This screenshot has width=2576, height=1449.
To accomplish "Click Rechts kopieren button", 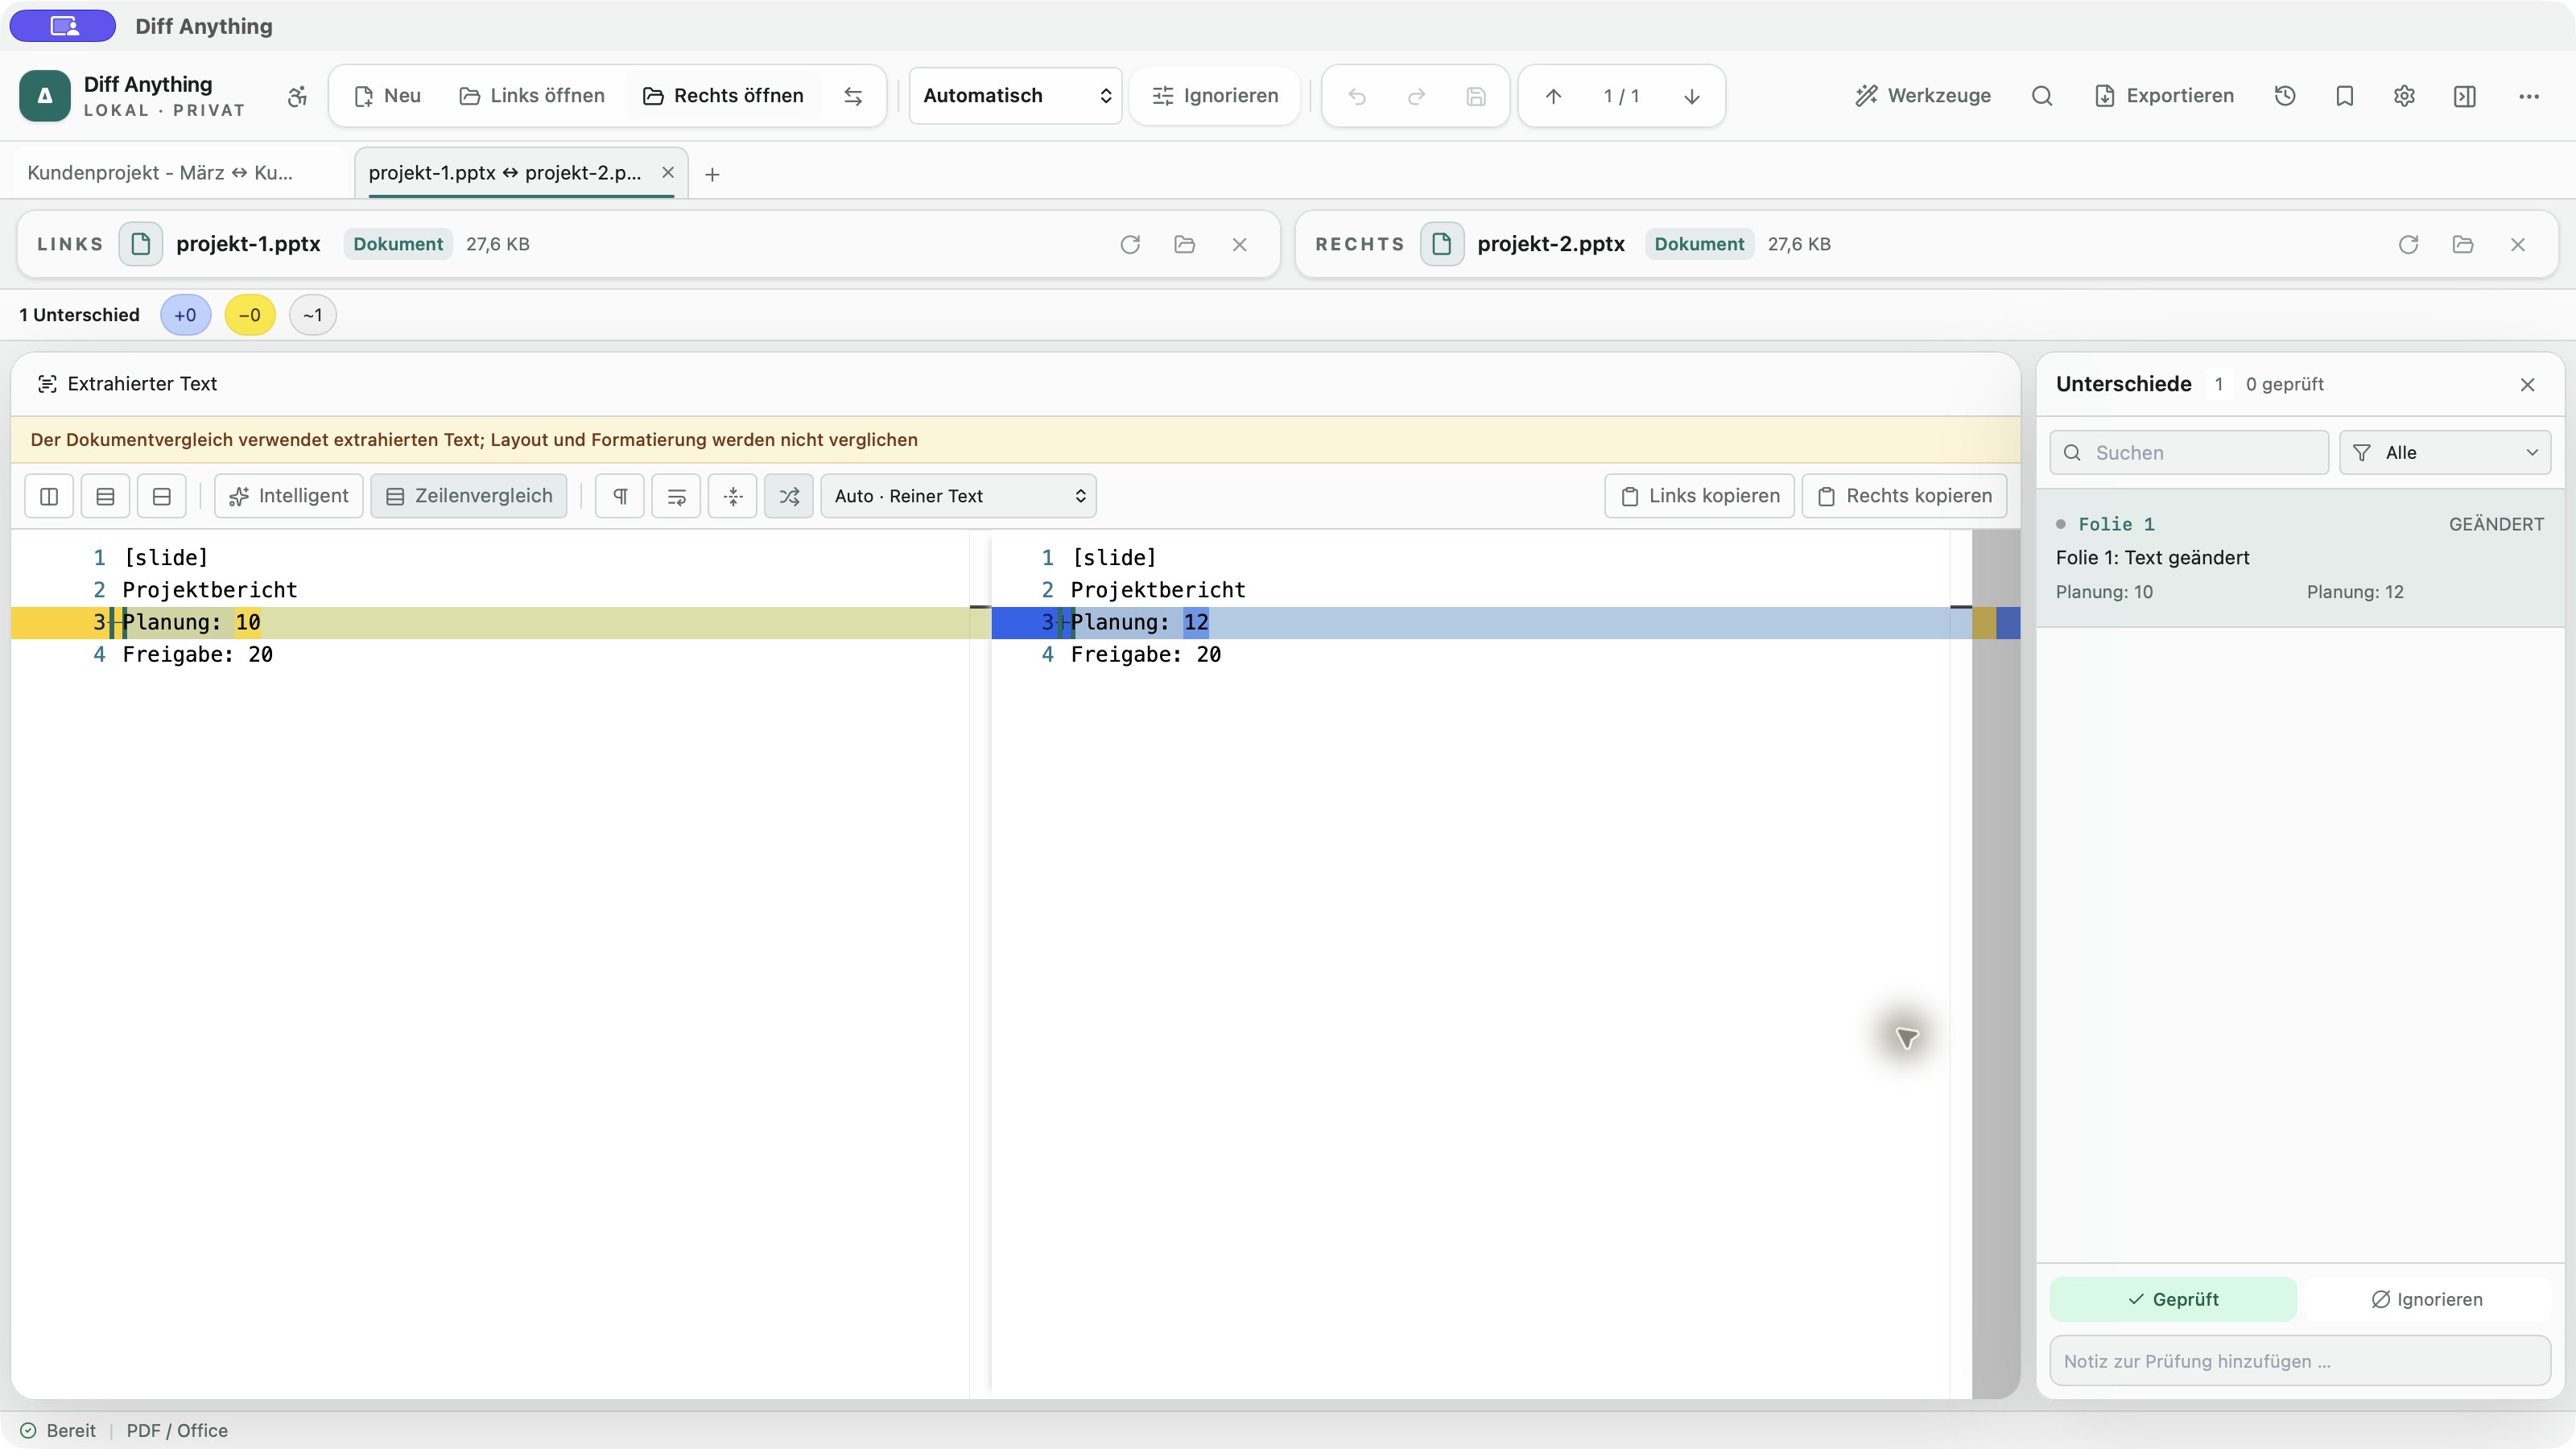I will (1905, 496).
